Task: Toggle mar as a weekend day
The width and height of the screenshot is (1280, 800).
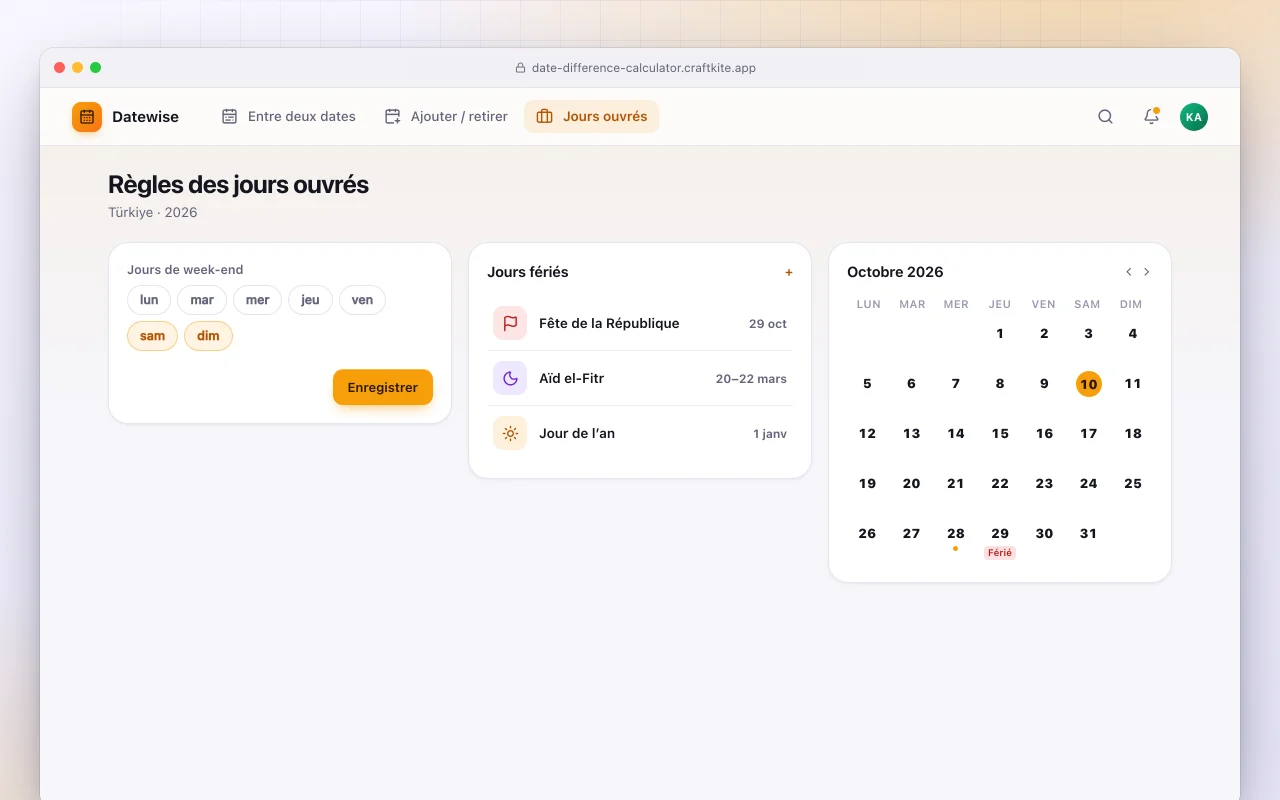Action: [x=202, y=300]
